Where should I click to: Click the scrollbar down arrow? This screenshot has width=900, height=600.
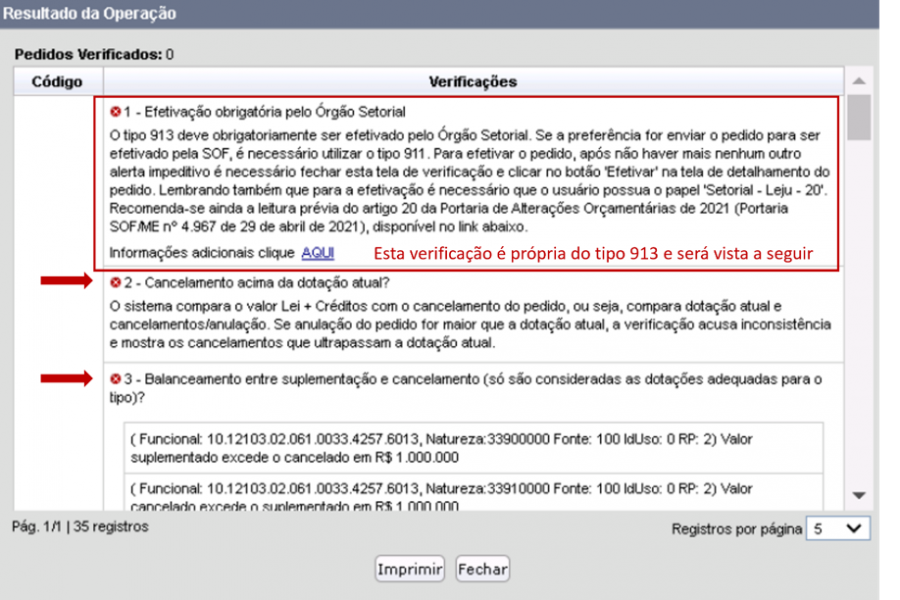(859, 496)
